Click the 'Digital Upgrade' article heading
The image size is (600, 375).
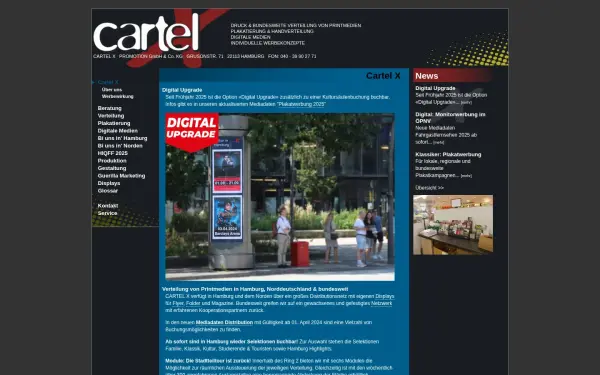tap(182, 90)
